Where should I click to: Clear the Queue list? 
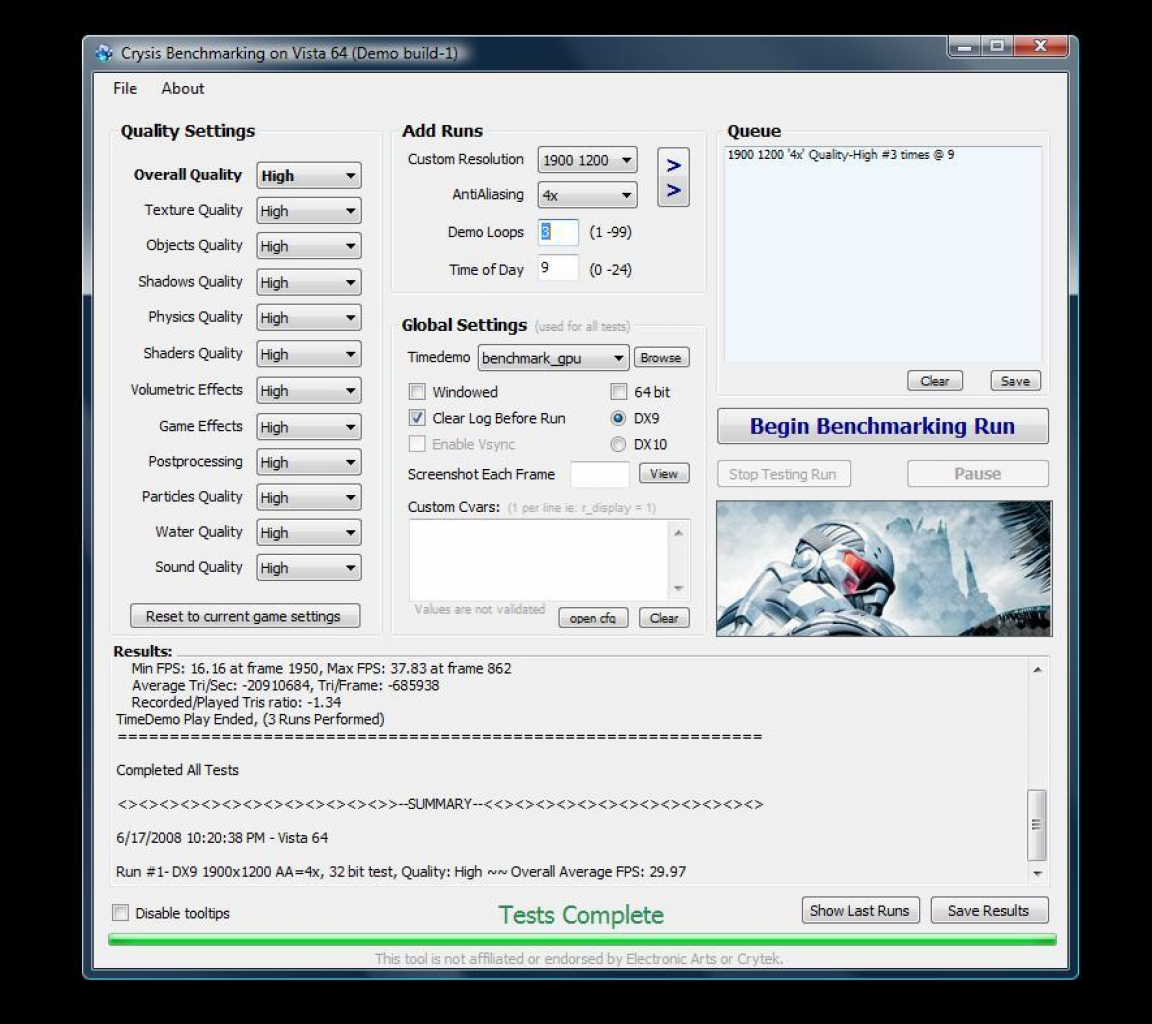(x=935, y=381)
